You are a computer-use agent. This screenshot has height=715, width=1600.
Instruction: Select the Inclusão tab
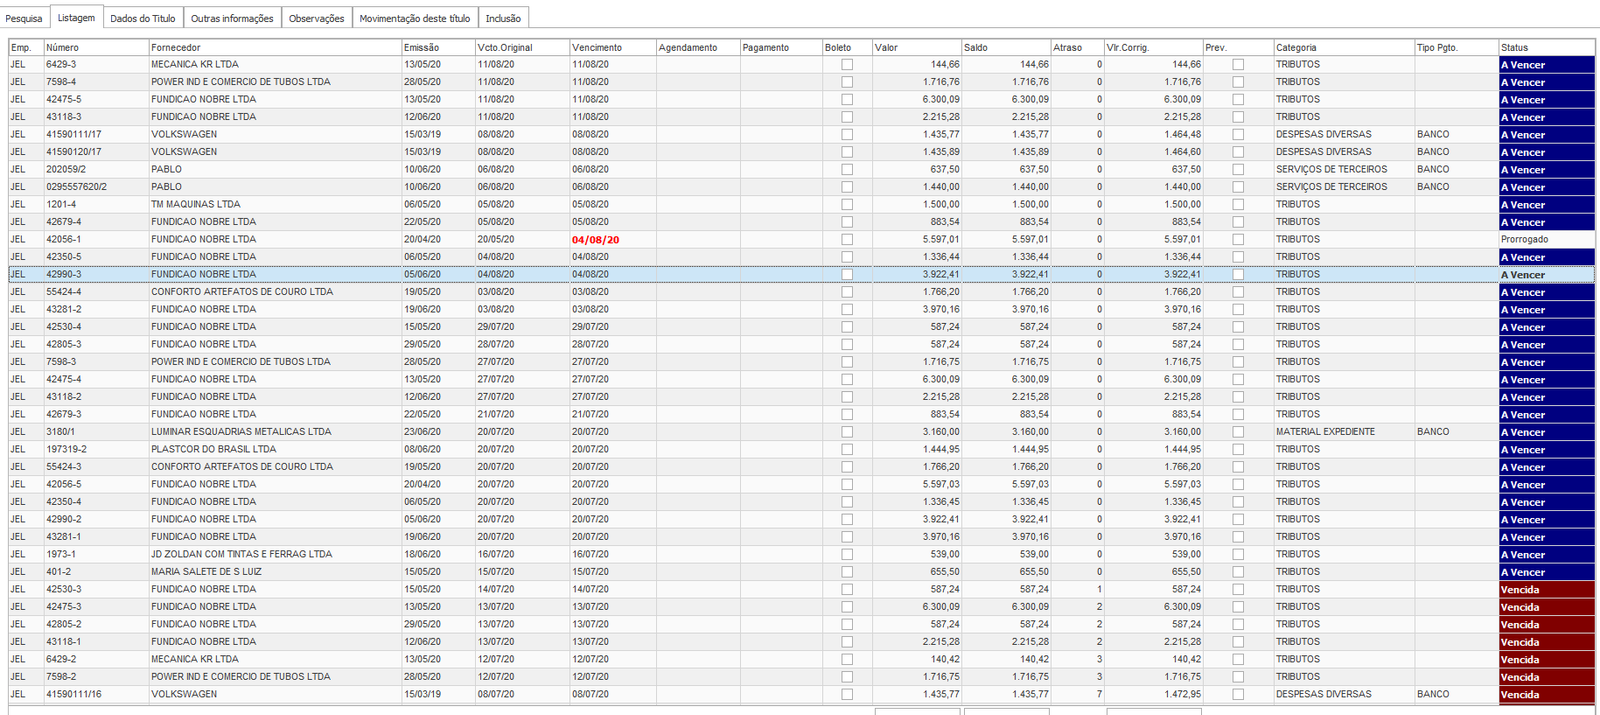pyautogui.click(x=503, y=18)
